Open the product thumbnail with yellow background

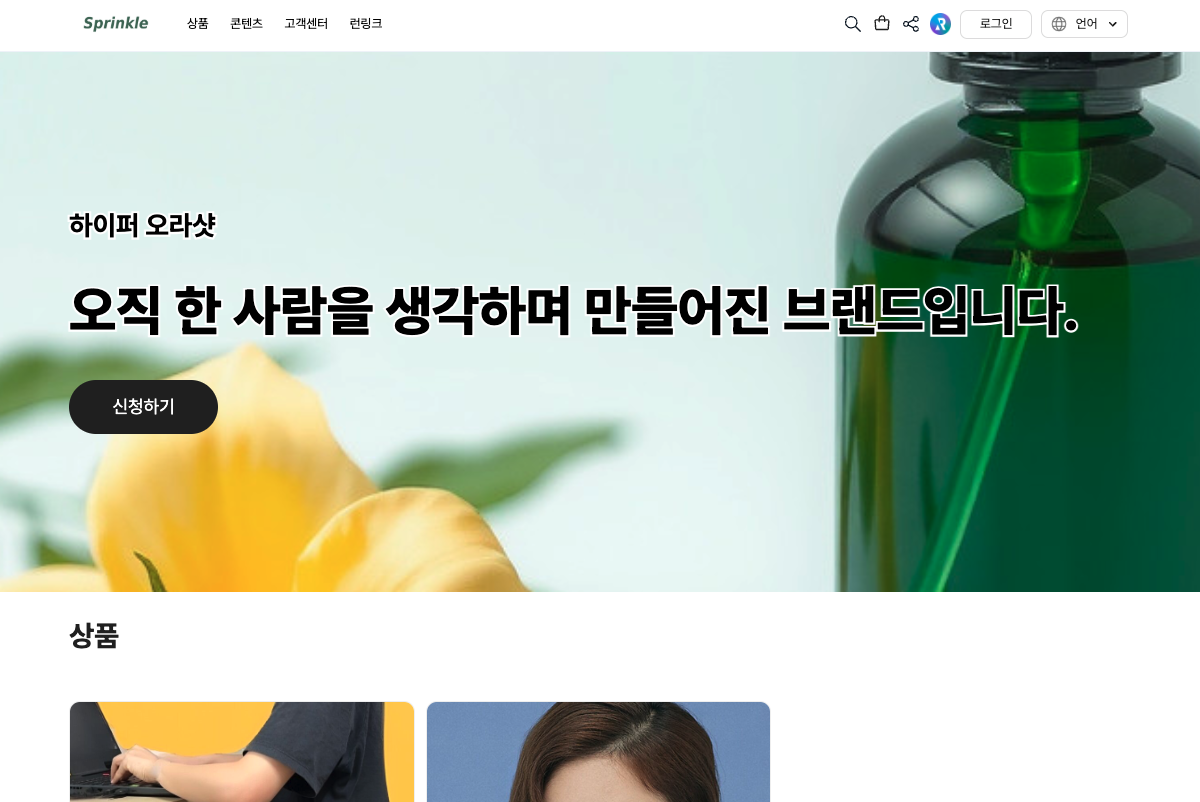coord(242,752)
